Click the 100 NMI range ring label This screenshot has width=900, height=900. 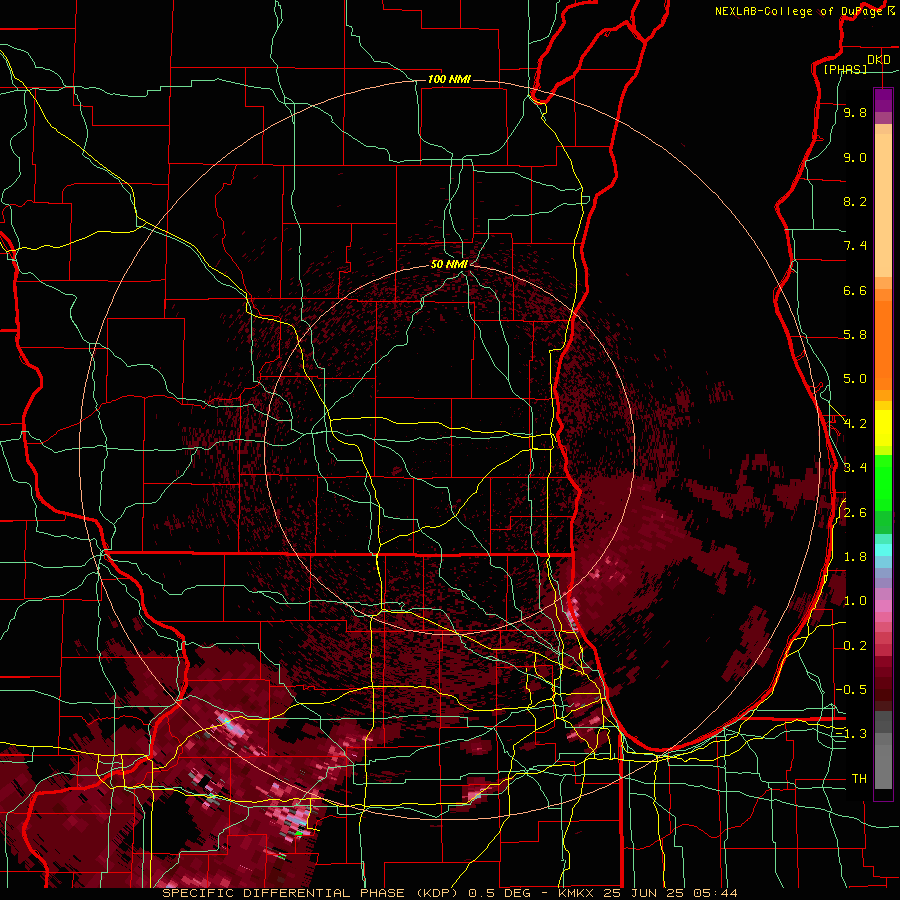click(449, 79)
